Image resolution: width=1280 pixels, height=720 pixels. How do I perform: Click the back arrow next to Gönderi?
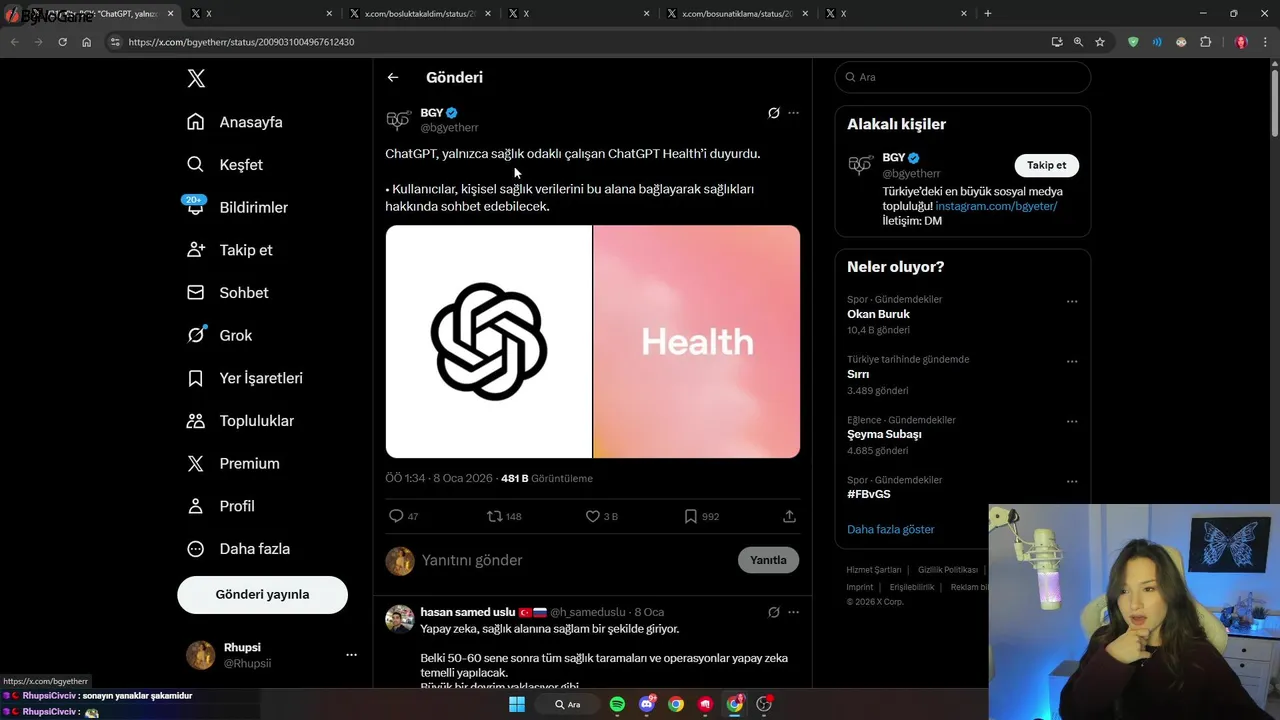click(x=393, y=77)
